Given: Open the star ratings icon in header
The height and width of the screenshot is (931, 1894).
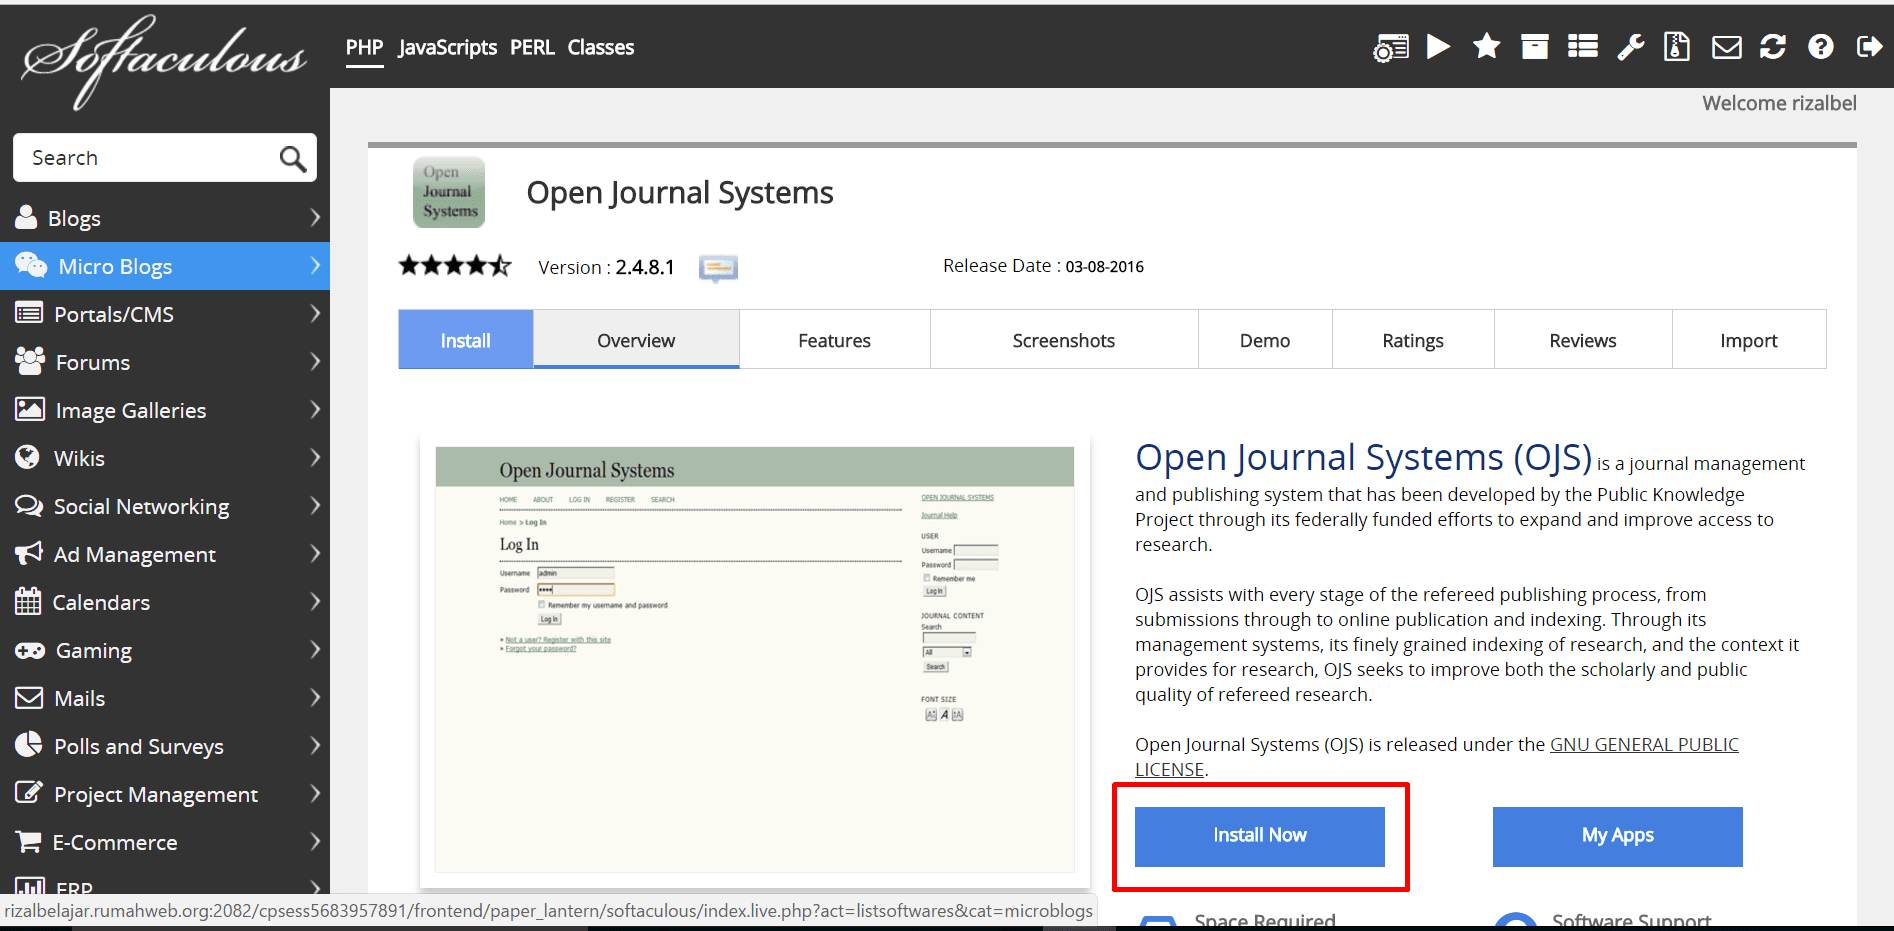Looking at the screenshot, I should [1487, 46].
